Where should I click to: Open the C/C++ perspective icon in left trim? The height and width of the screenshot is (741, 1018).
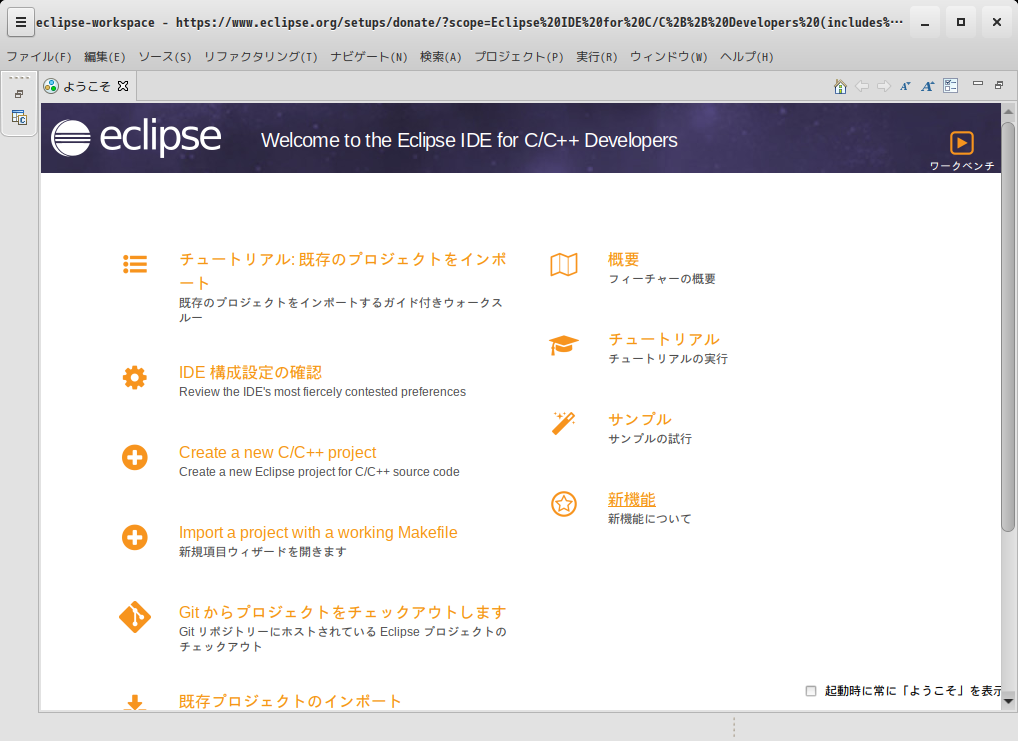coord(19,118)
